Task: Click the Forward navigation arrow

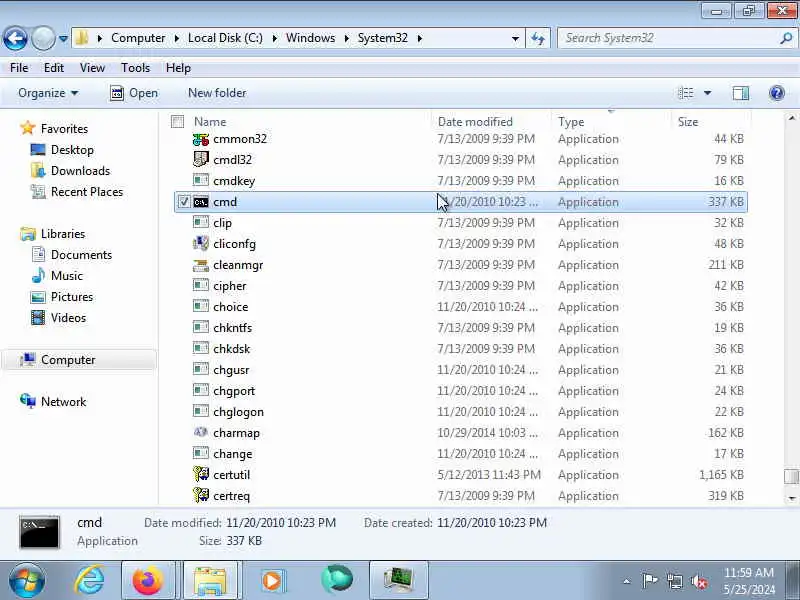Action: (x=43, y=38)
